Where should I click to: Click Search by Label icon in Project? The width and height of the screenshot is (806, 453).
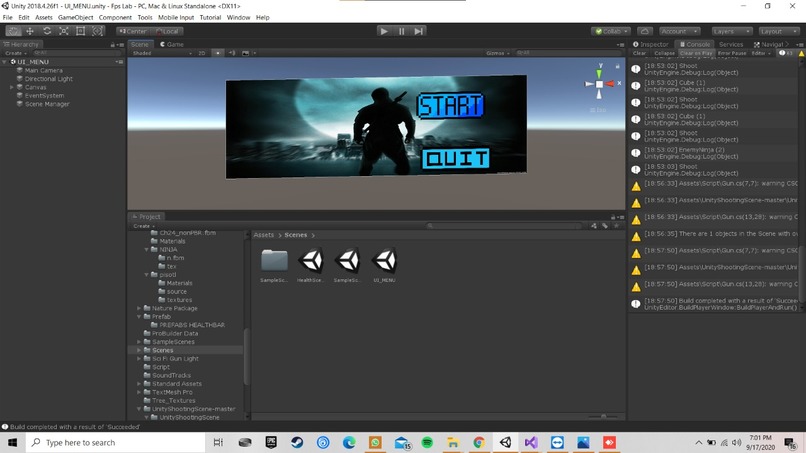tap(605, 226)
